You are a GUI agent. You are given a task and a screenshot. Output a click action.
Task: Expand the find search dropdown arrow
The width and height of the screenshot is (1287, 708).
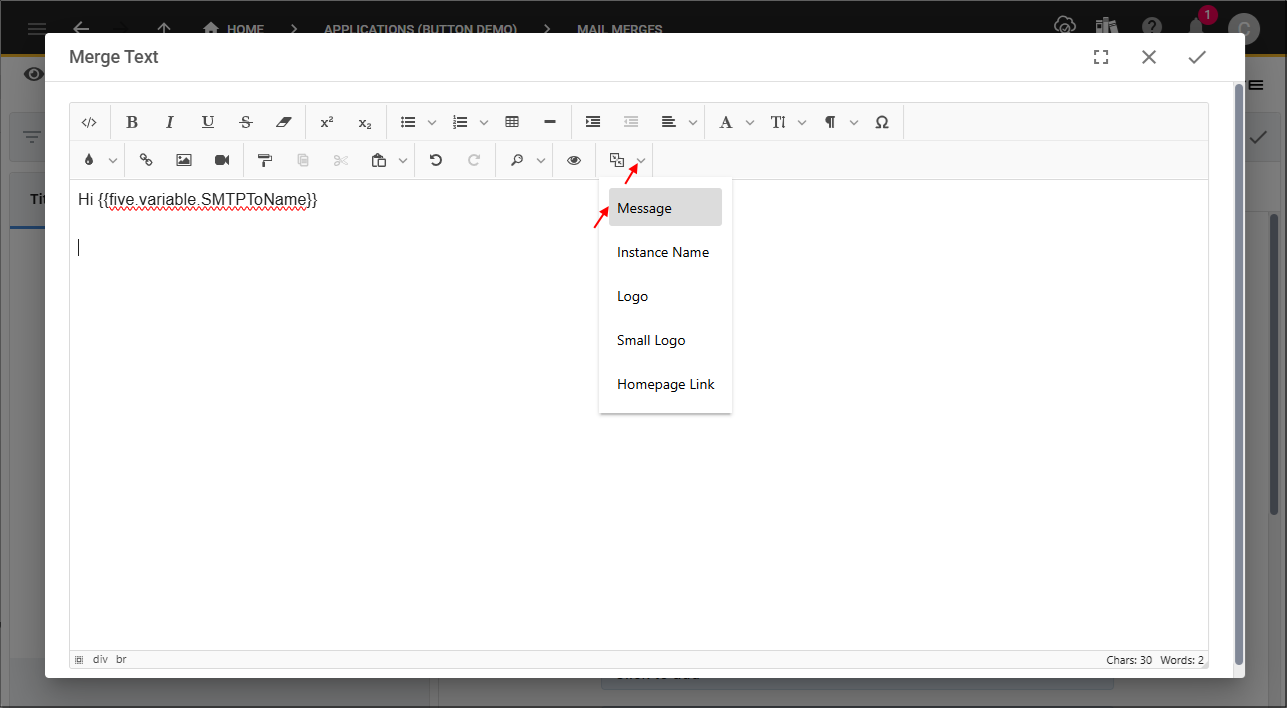[541, 161]
